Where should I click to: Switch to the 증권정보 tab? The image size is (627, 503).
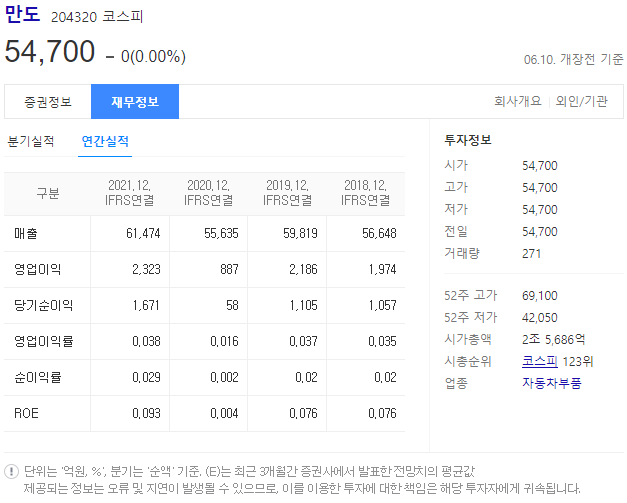click(x=48, y=102)
